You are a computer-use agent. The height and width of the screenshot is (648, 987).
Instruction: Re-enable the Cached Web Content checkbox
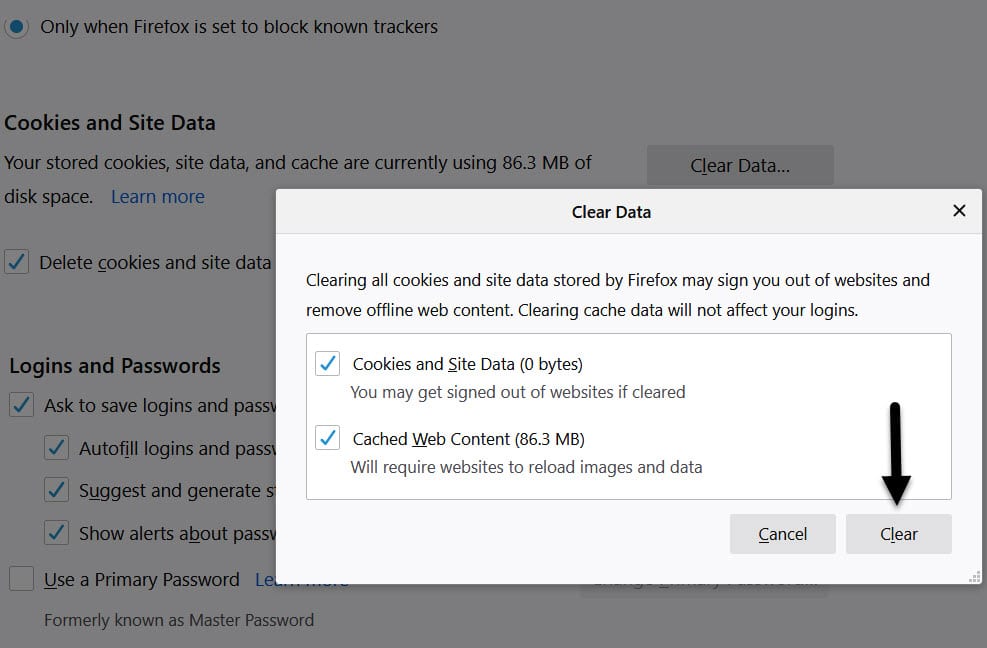pyautogui.click(x=327, y=438)
